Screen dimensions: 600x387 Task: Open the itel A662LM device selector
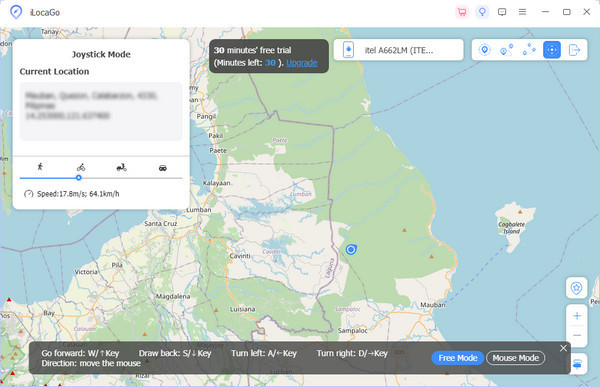click(x=398, y=50)
